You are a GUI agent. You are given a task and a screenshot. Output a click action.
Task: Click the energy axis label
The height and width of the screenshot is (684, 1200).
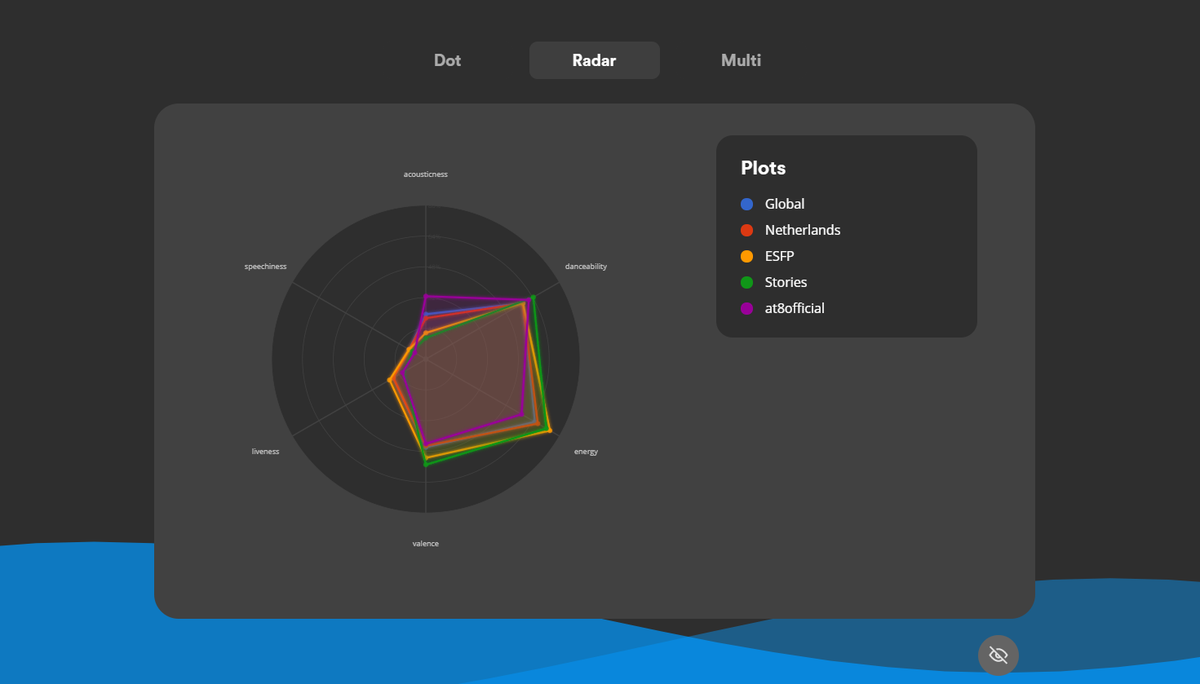click(586, 451)
